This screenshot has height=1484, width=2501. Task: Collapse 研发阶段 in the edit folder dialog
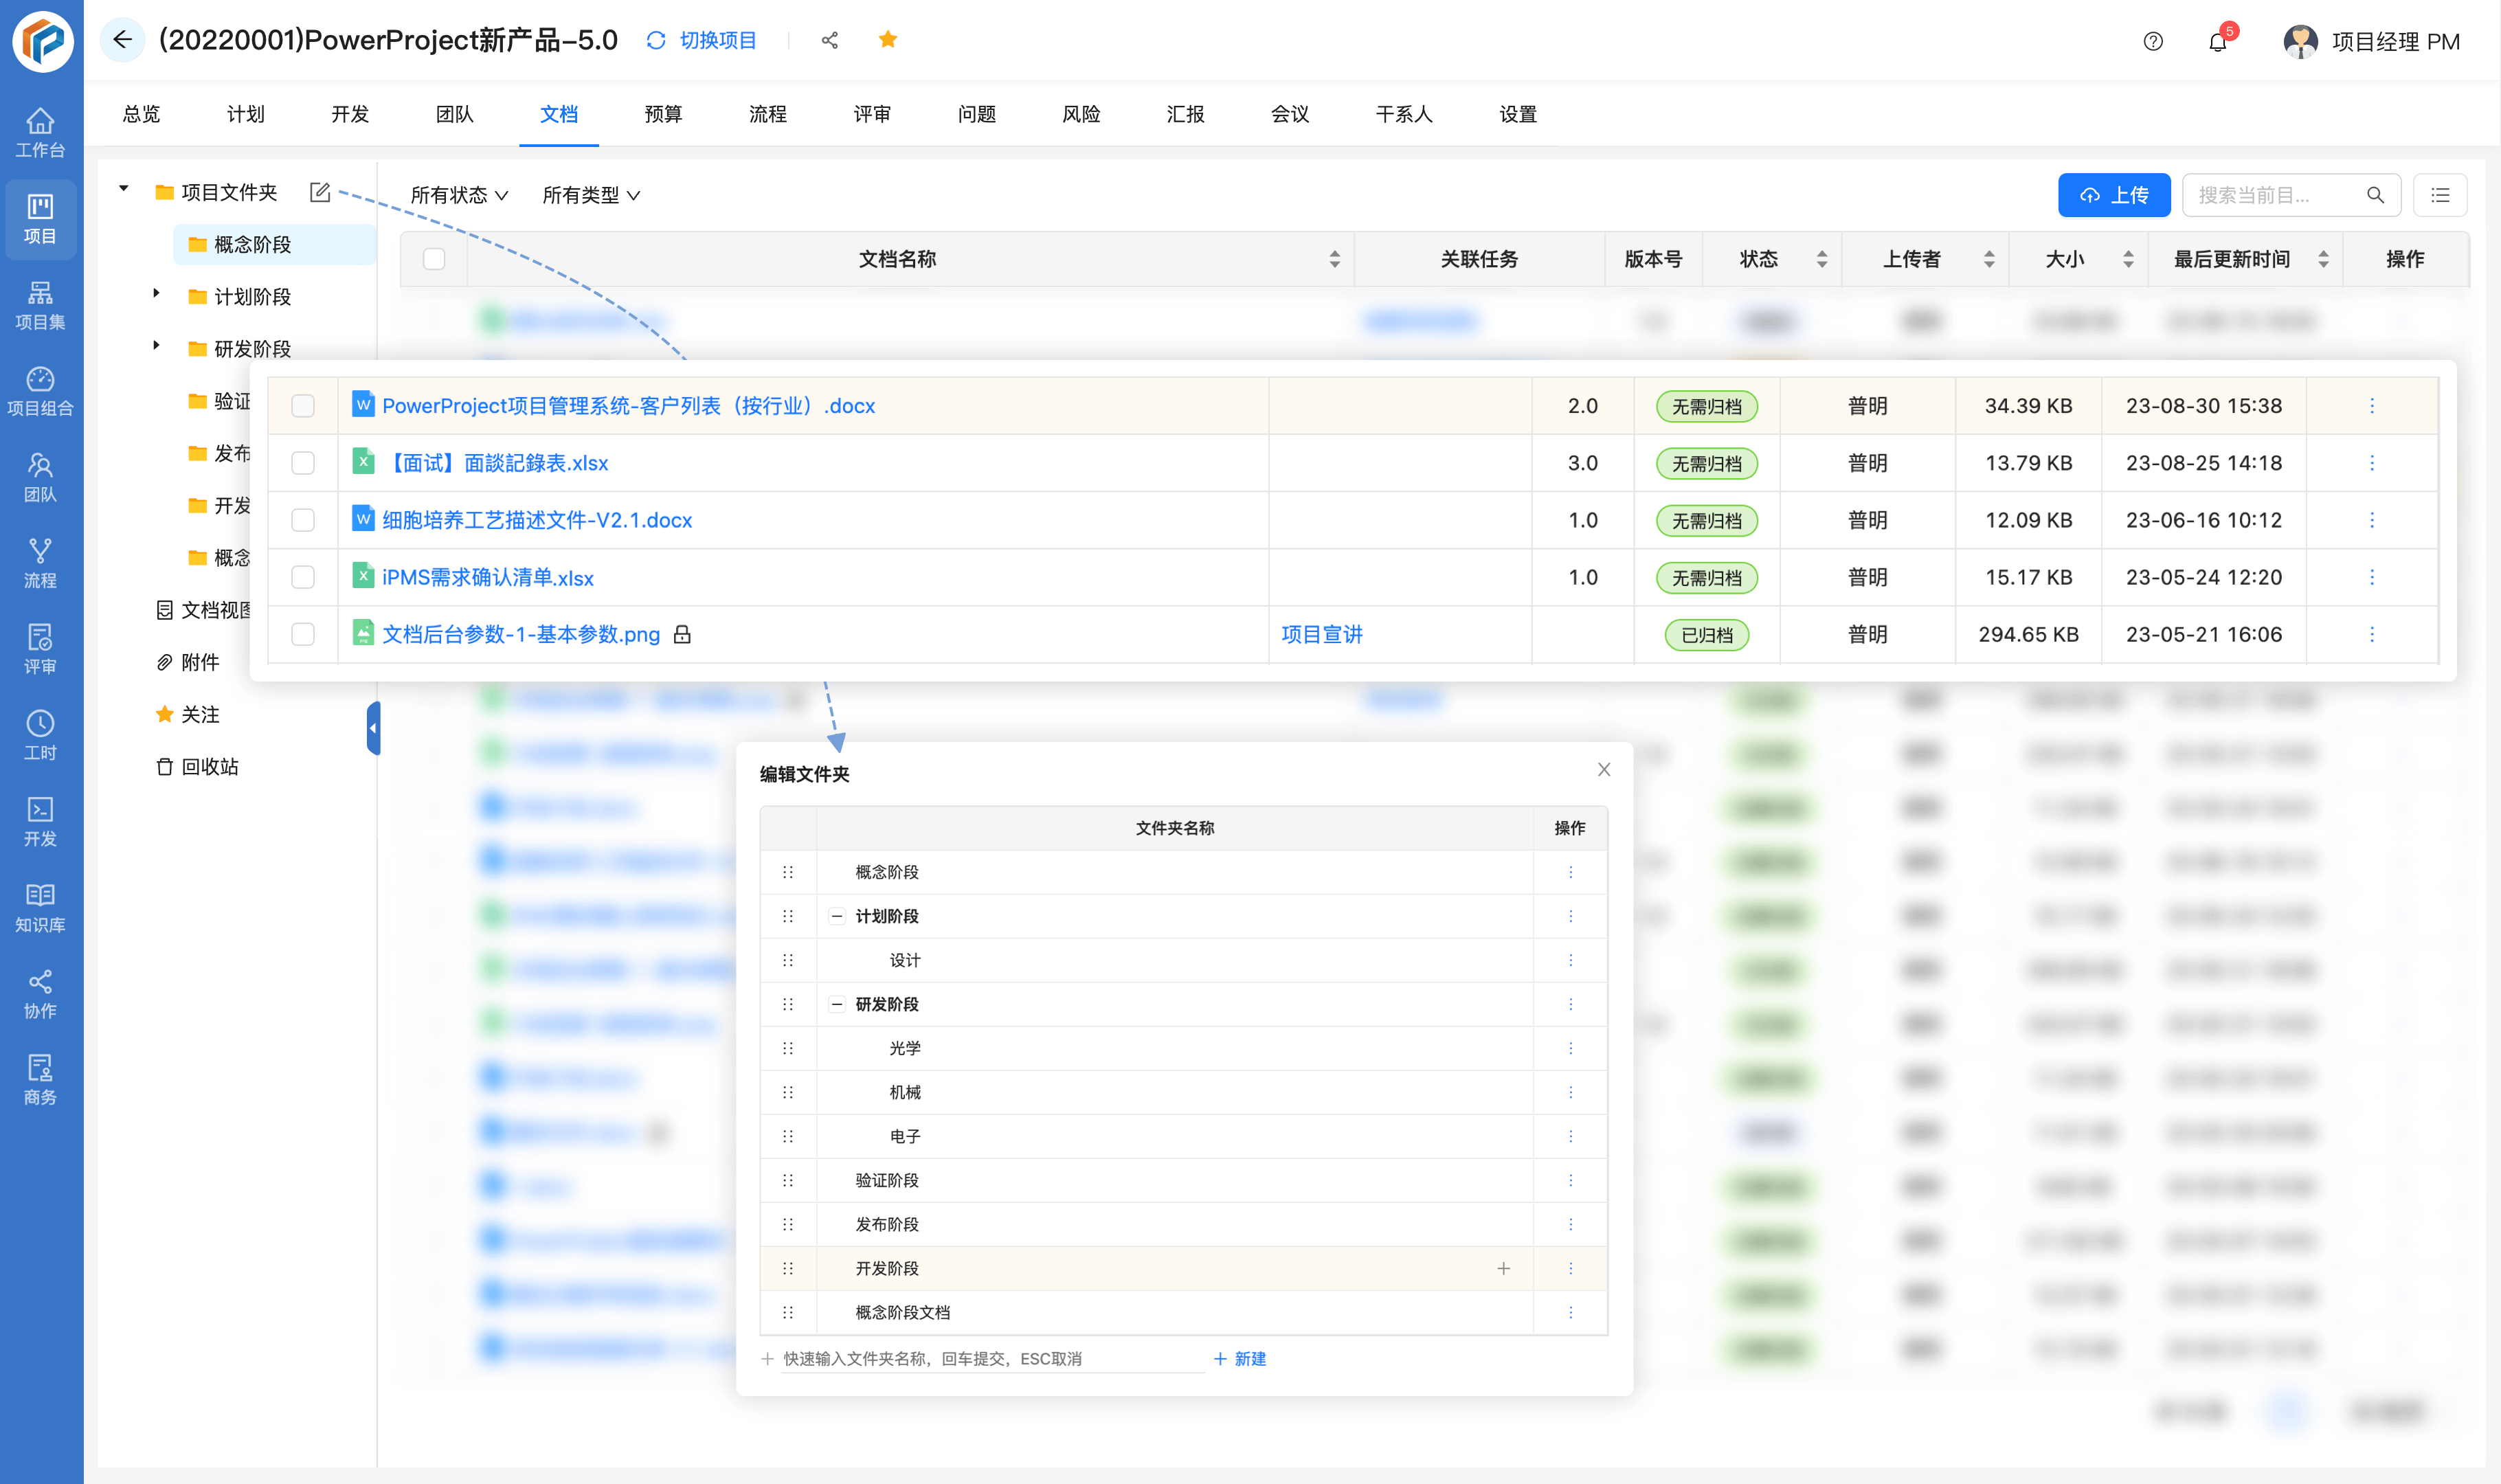coord(837,1004)
